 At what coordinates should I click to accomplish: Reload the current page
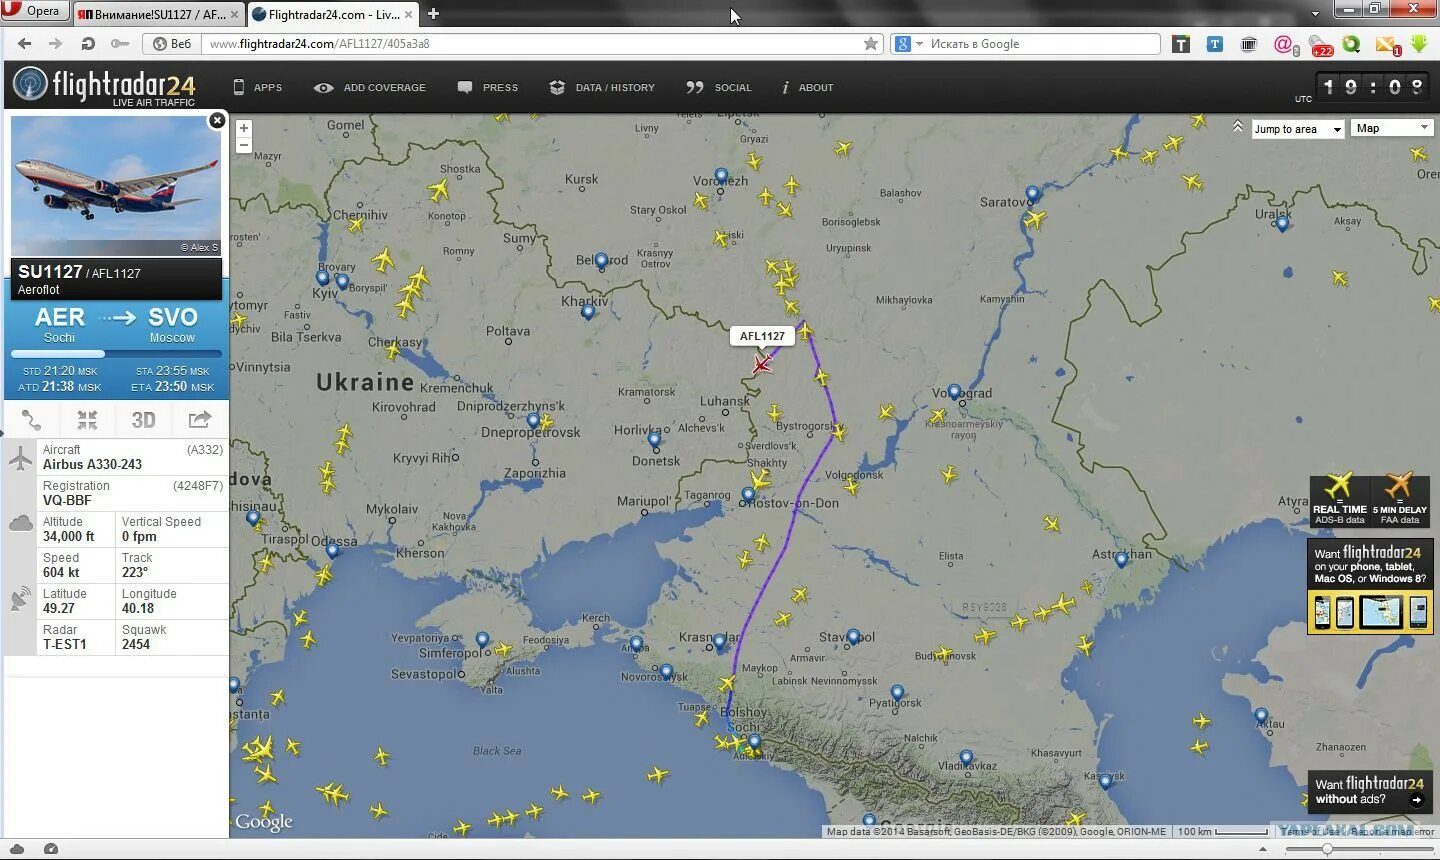(88, 44)
